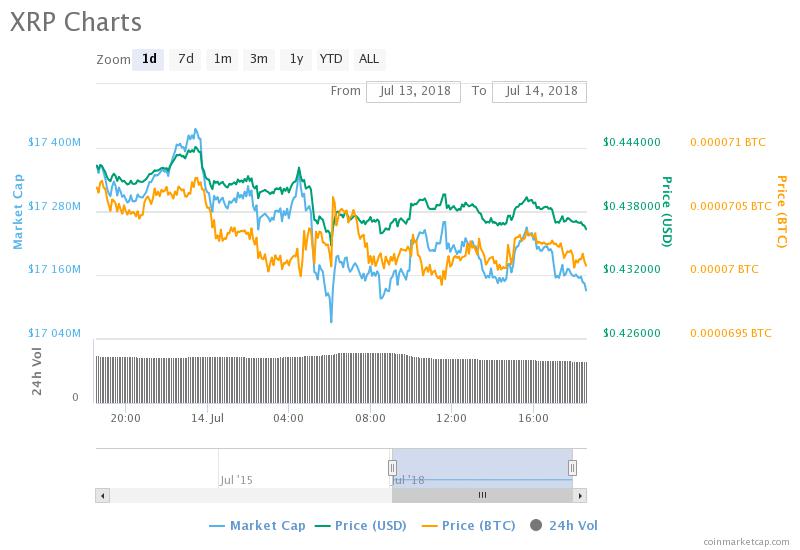Click the $17 160M market cap axis label

coord(54,269)
